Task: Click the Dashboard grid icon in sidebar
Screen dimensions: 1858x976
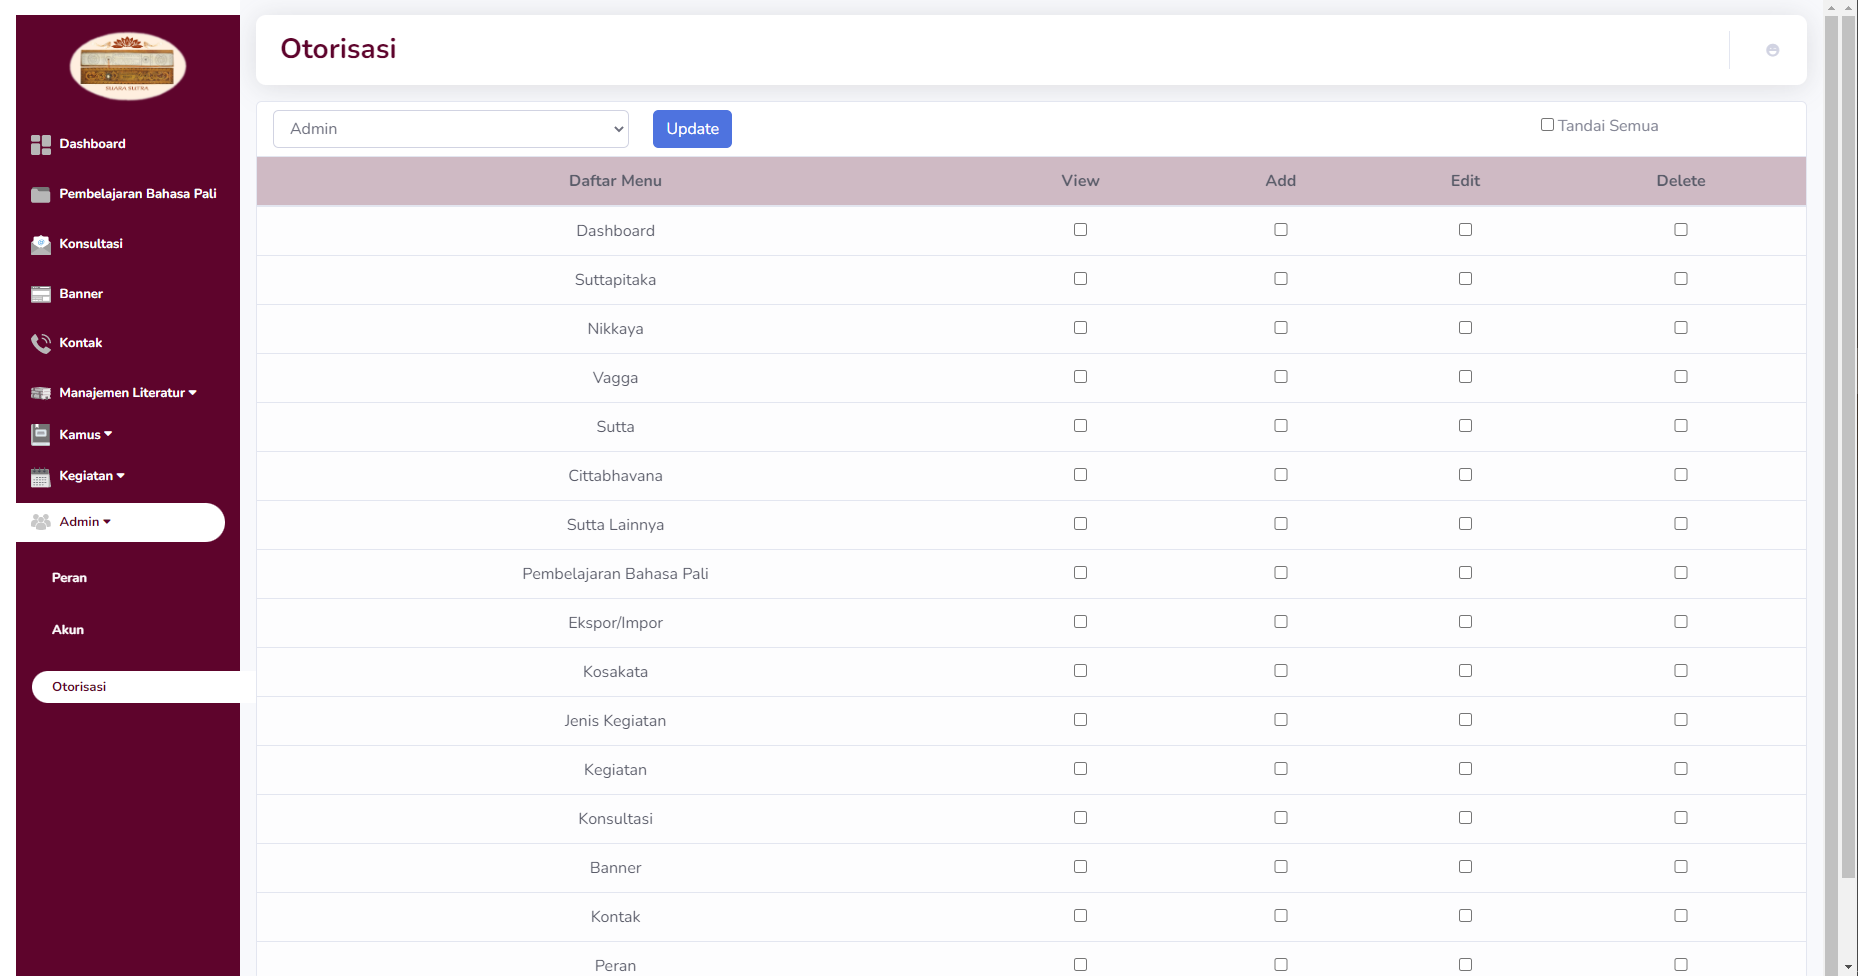Action: [x=40, y=145]
